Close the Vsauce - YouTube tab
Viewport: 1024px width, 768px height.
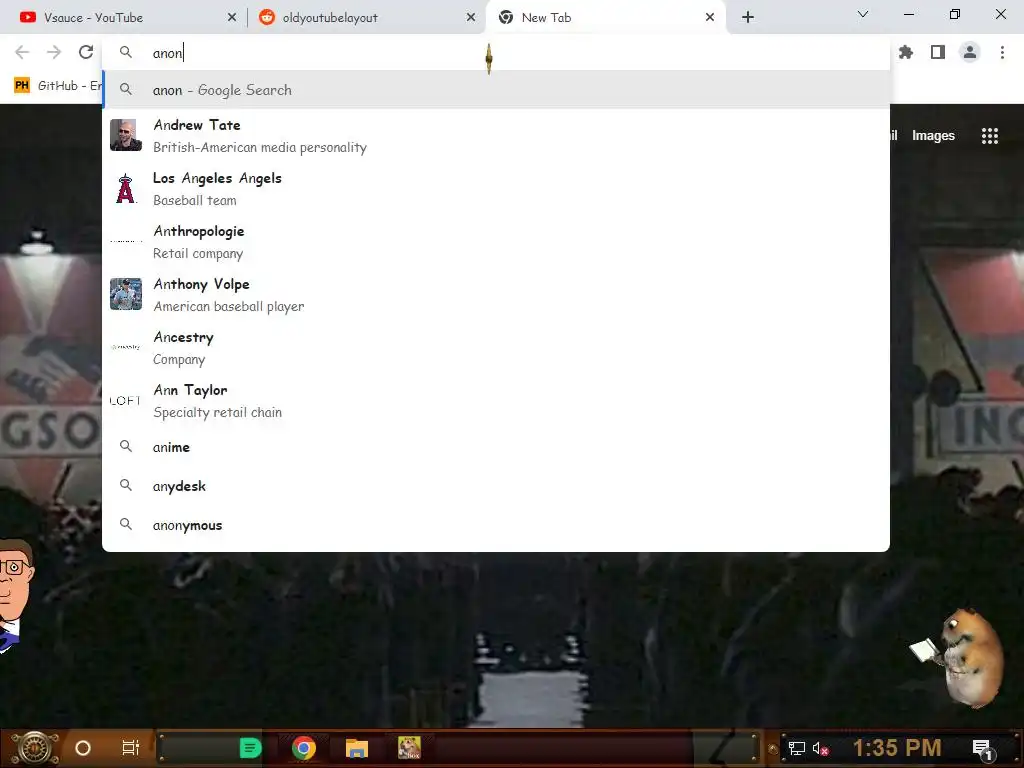click(232, 18)
